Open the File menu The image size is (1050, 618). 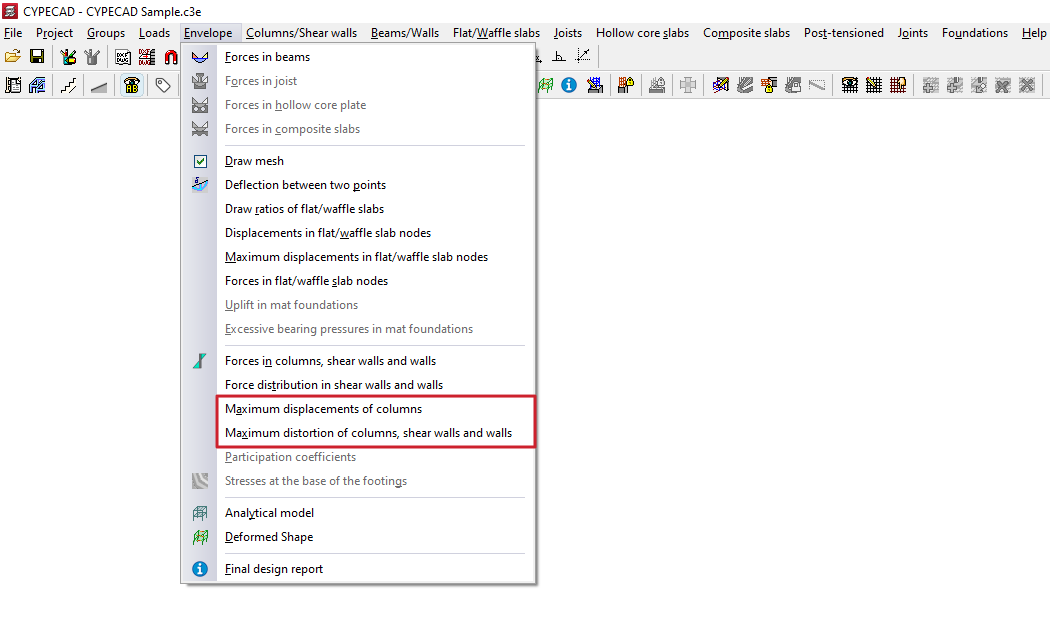click(x=13, y=33)
